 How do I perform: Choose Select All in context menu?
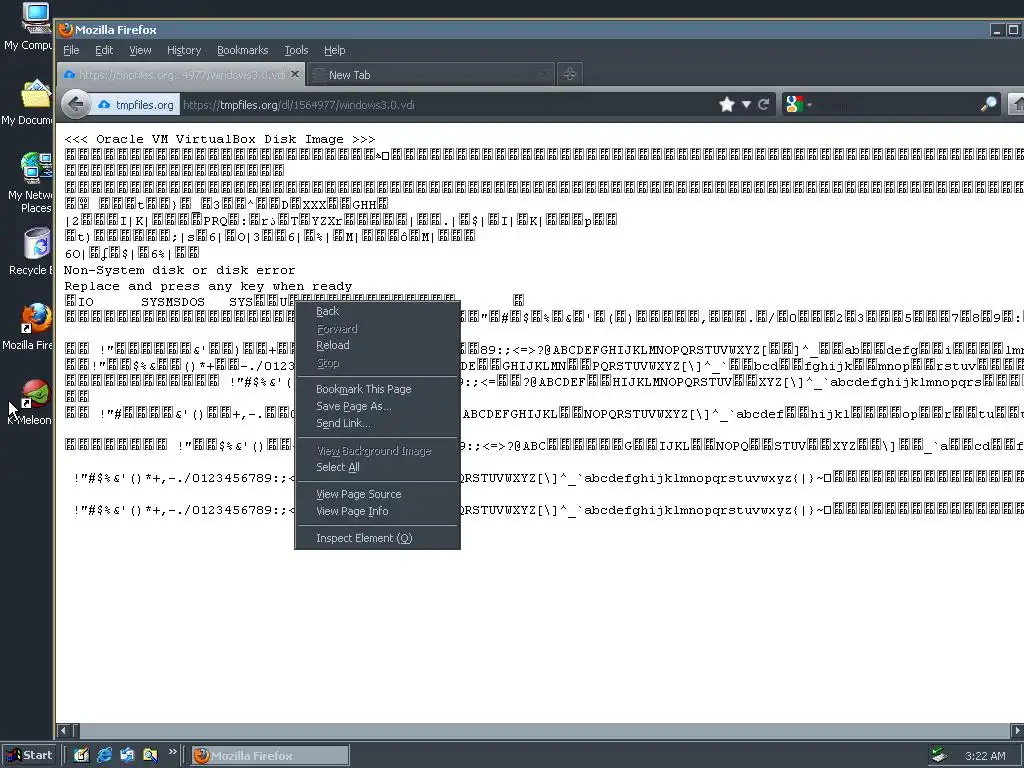coord(377,467)
